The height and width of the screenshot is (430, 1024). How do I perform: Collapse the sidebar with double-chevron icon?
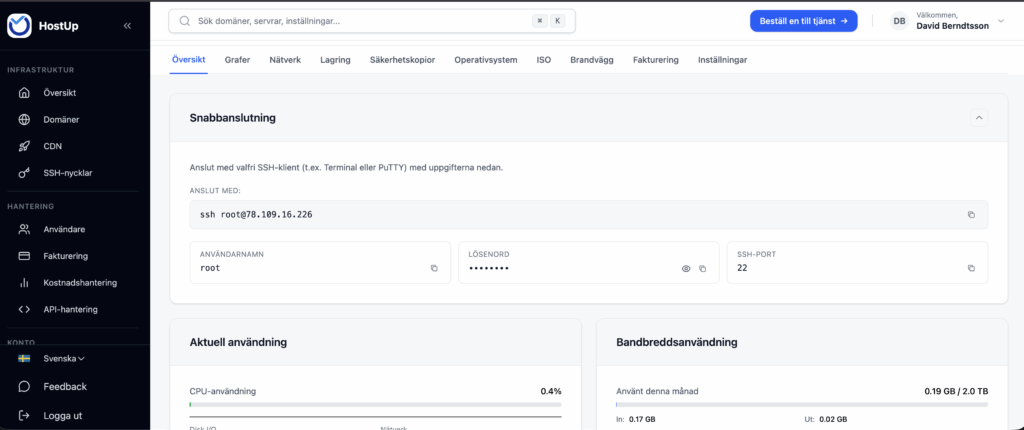[x=127, y=26]
